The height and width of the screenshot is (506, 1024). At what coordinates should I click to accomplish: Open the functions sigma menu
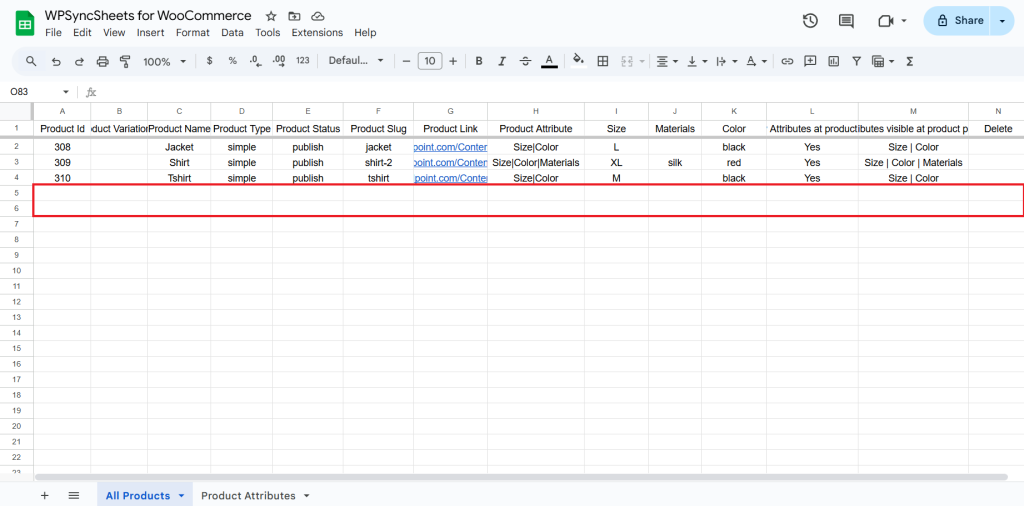click(909, 61)
